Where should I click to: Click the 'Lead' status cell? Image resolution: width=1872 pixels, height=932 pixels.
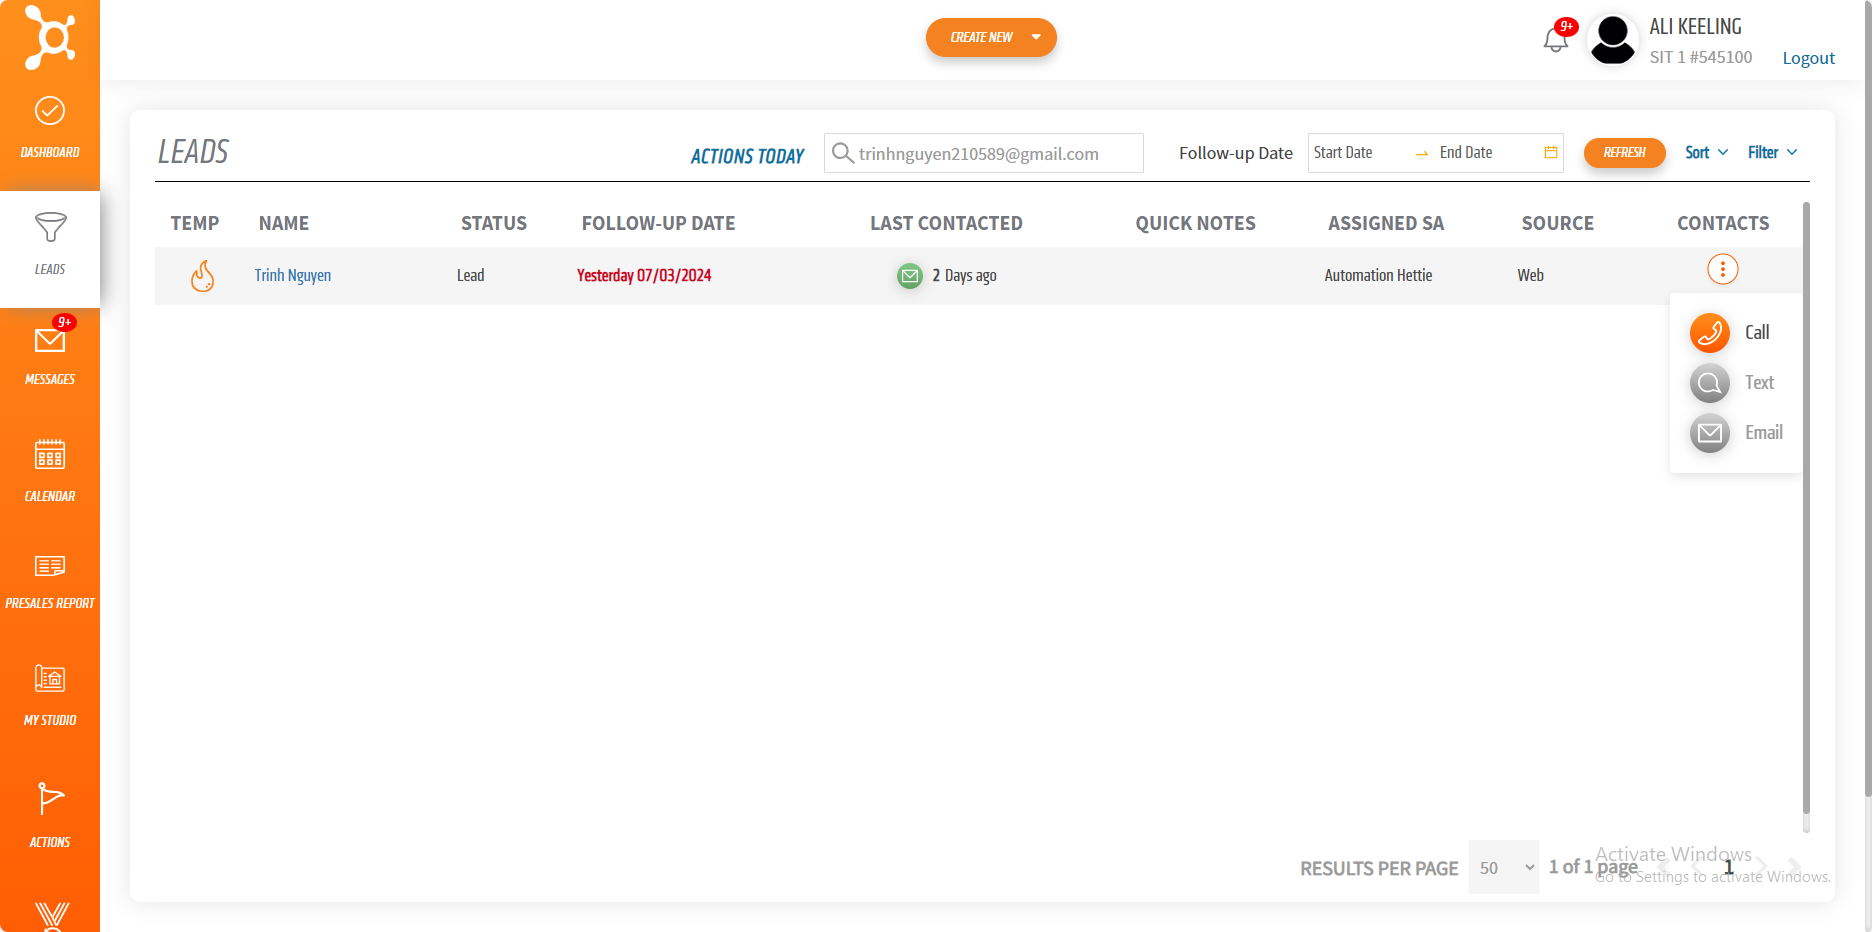pos(470,275)
